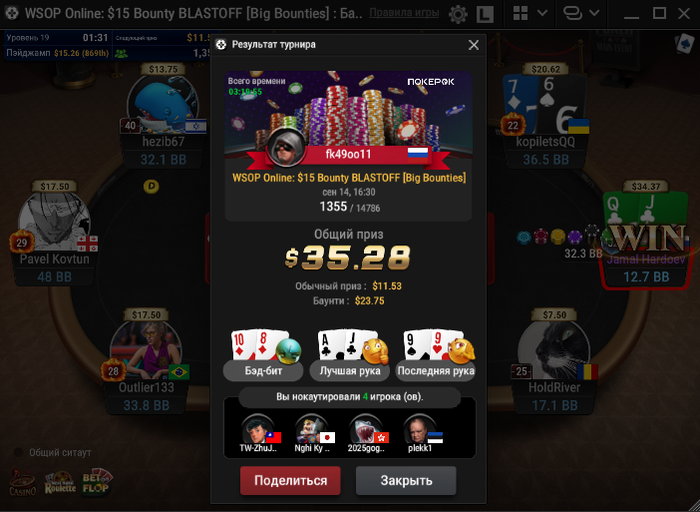Image resolution: width=700 pixels, height=512 pixels.
Task: Open the Casino game icon
Action: 23,482
